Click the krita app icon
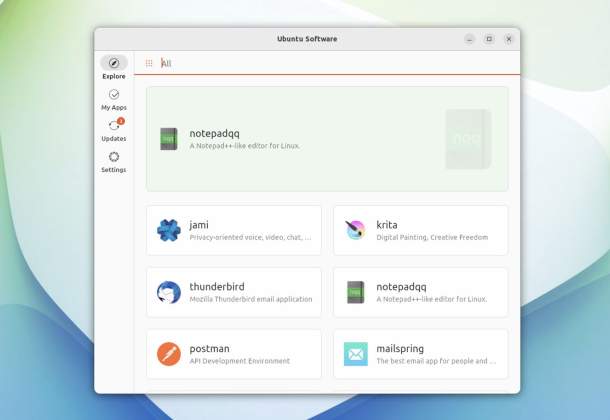 355,231
